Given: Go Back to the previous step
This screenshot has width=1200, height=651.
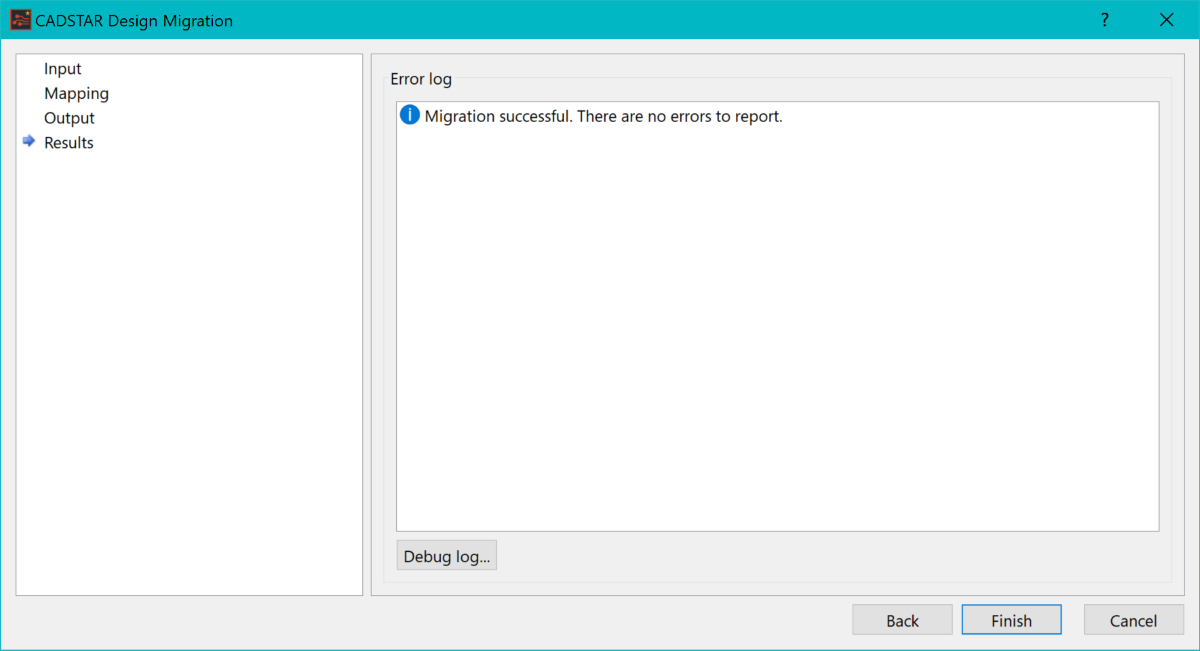Looking at the screenshot, I should [x=902, y=620].
